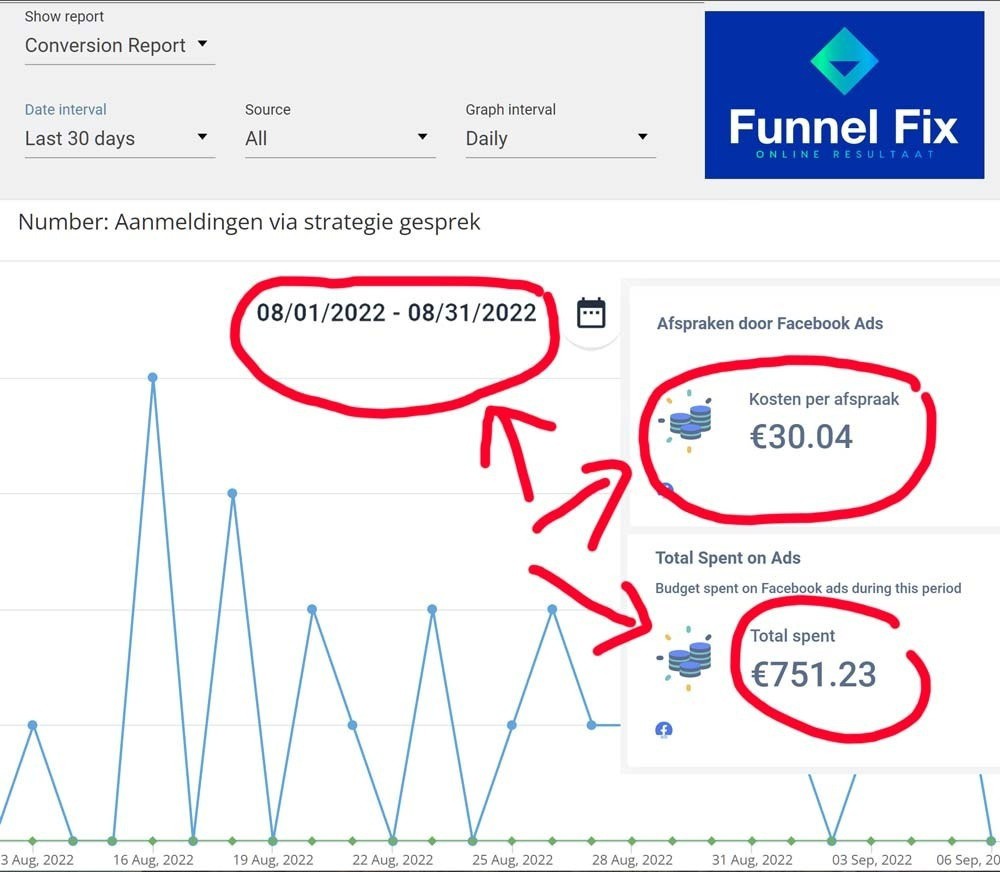
Task: Click the highest data point above 16 Aug
Action: [x=152, y=378]
